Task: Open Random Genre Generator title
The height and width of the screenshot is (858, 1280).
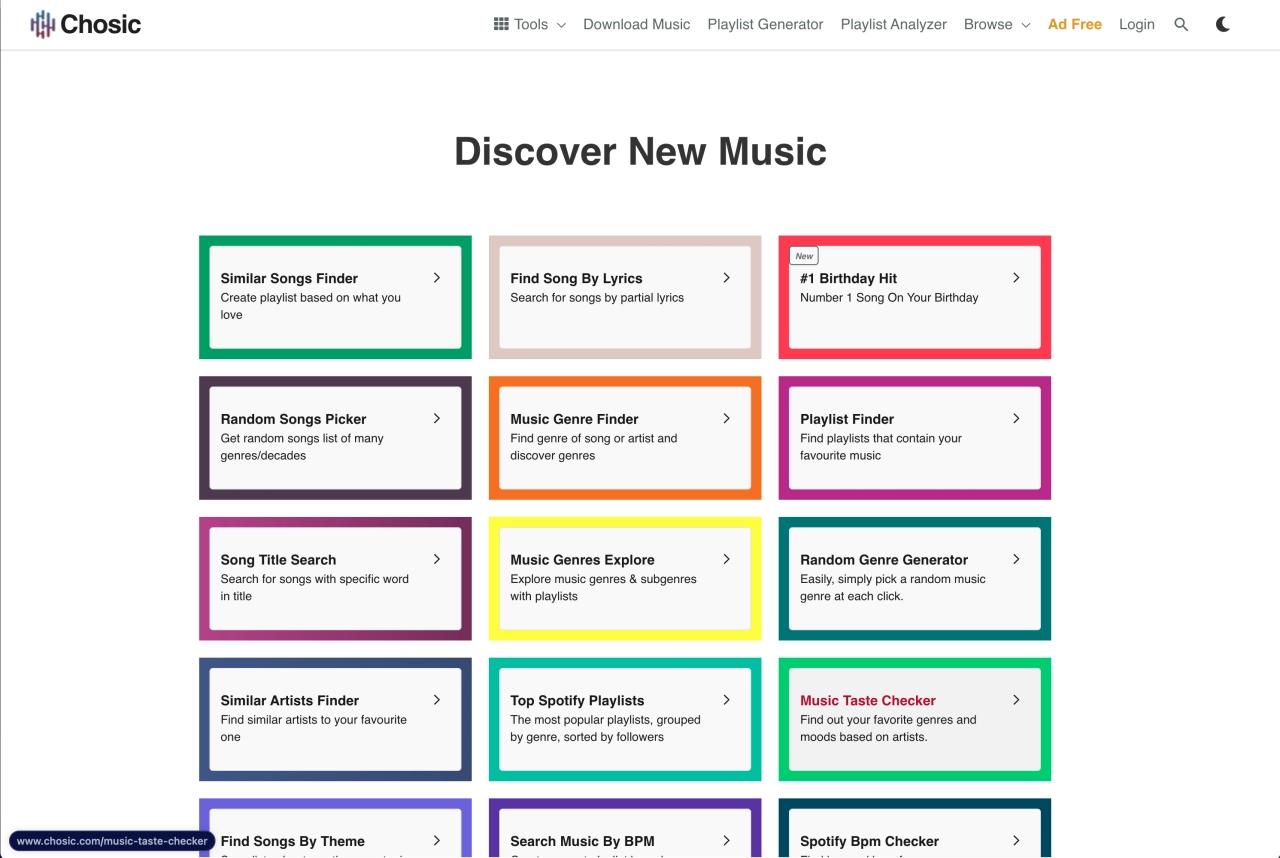Action: [884, 560]
